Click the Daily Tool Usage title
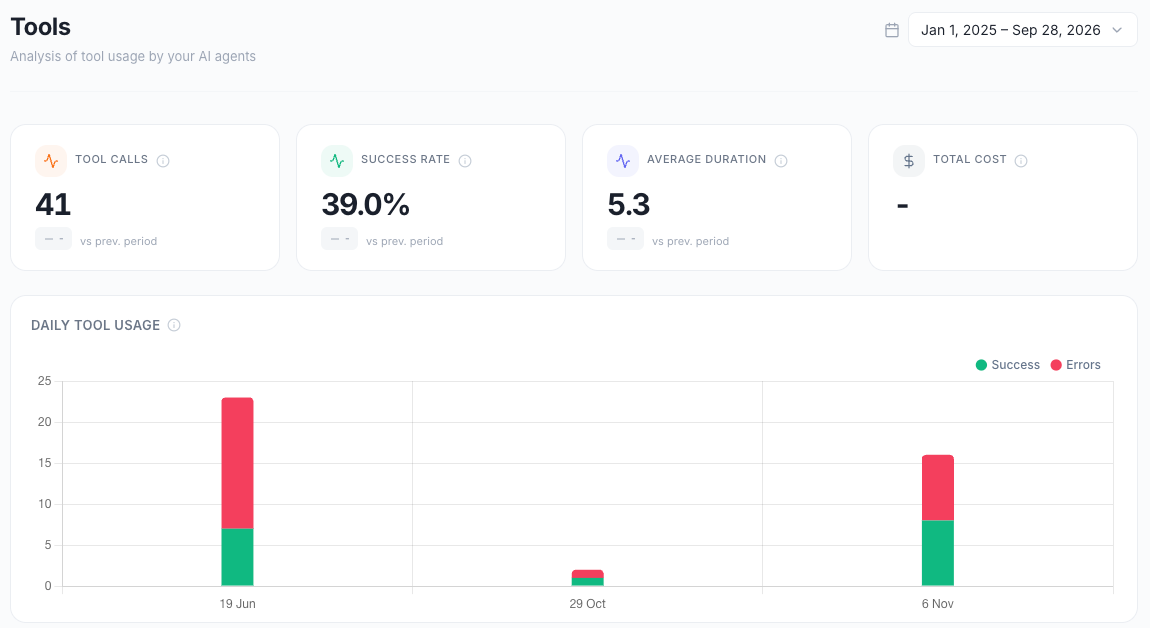The image size is (1150, 628). click(x=95, y=325)
